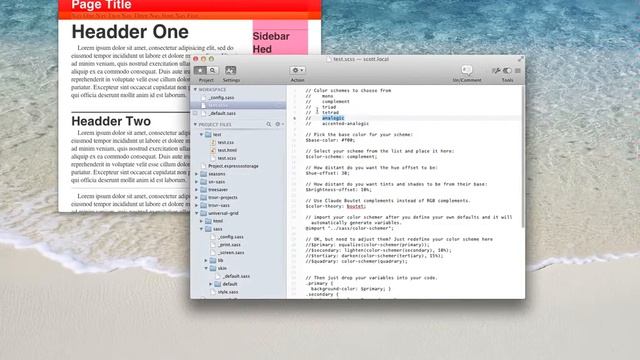Open test.scss in project files
The width and height of the screenshot is (640, 360).
pyautogui.click(x=227, y=158)
